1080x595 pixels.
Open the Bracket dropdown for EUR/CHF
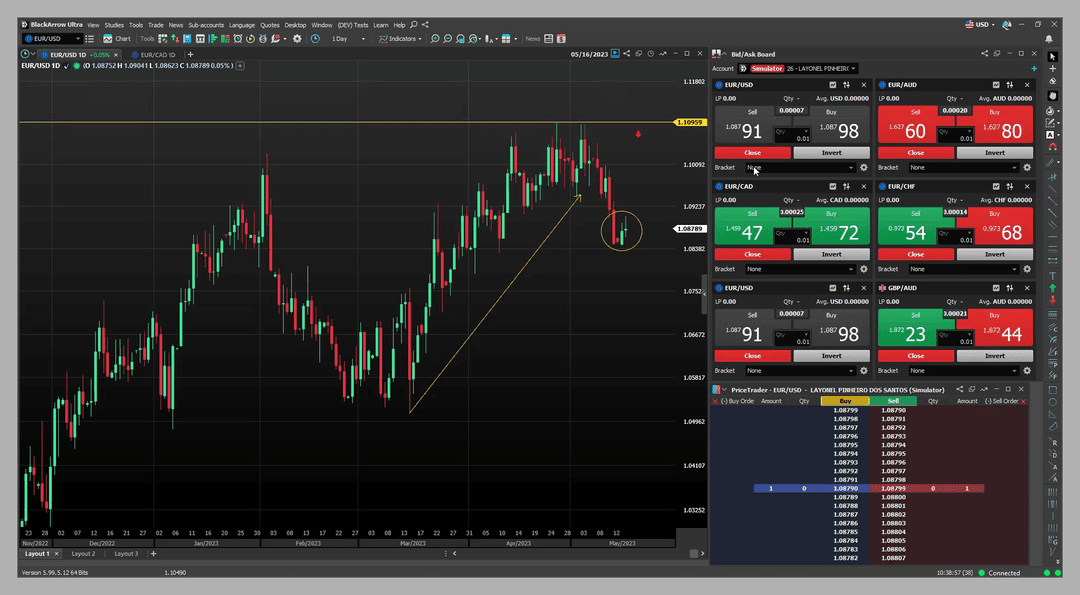coord(965,269)
